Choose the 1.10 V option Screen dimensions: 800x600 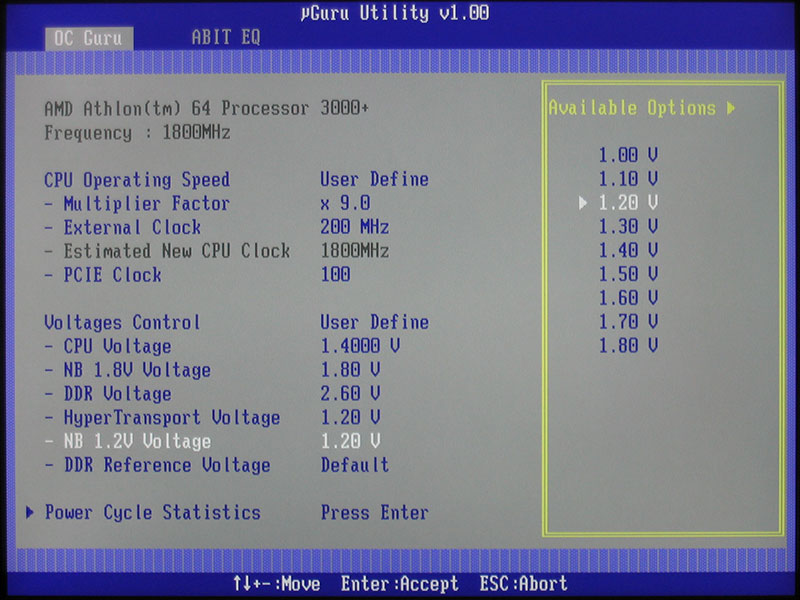[x=628, y=179]
